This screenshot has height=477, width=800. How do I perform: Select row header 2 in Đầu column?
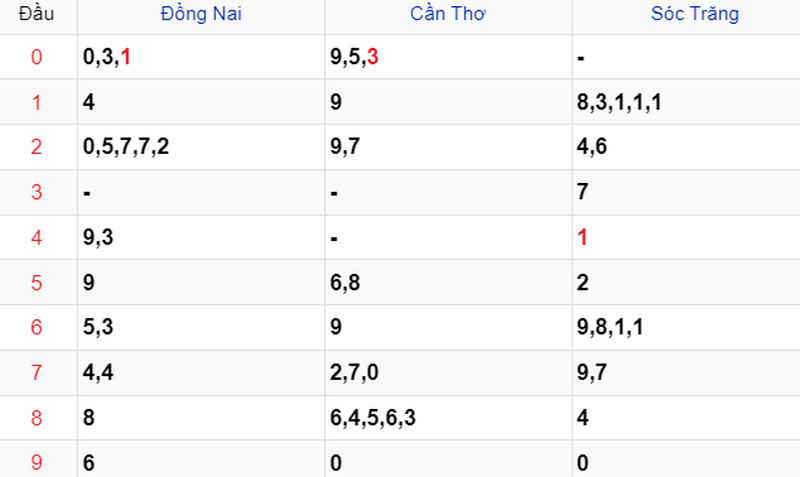pos(36,147)
